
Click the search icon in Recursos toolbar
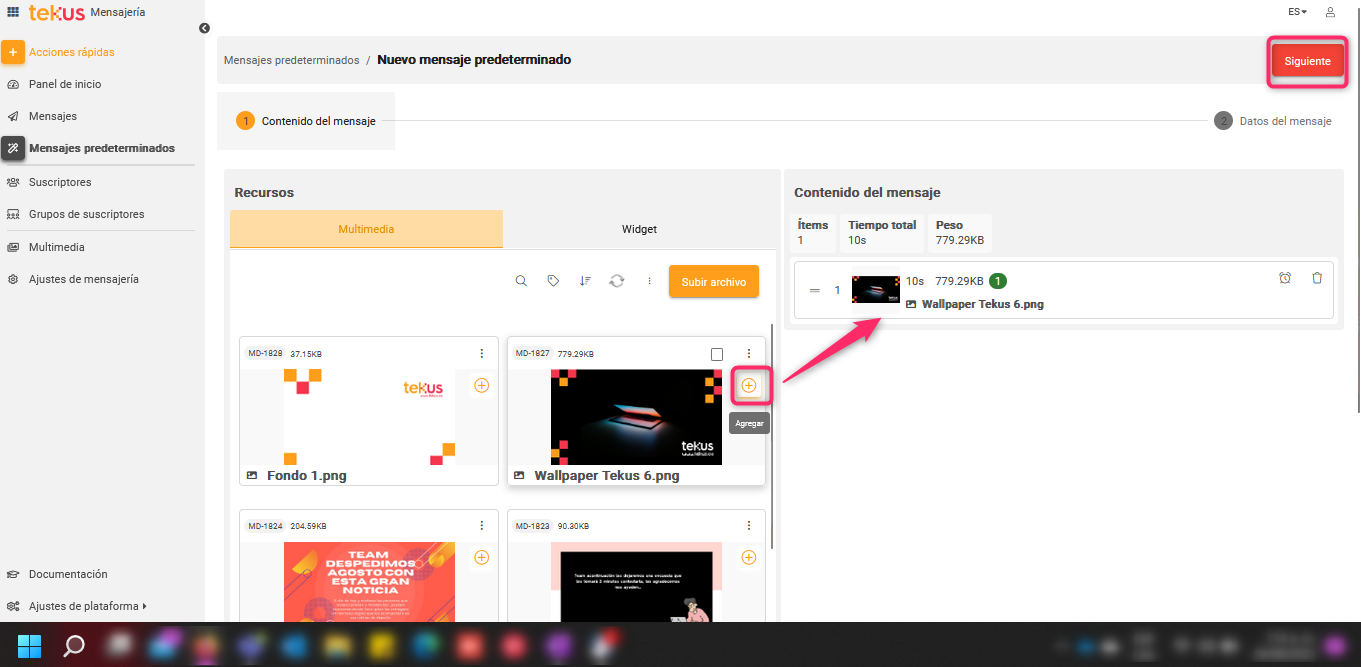pos(521,282)
